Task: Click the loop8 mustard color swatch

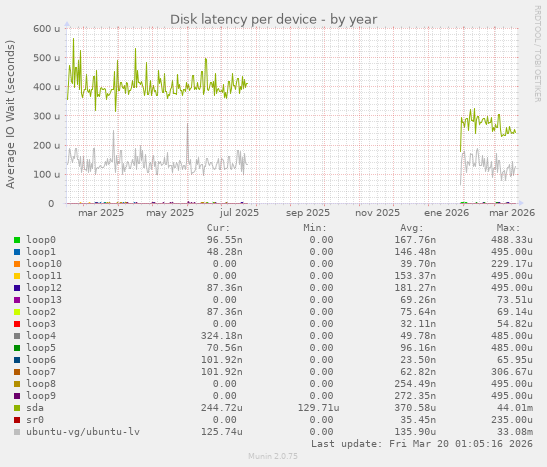Action: point(17,384)
